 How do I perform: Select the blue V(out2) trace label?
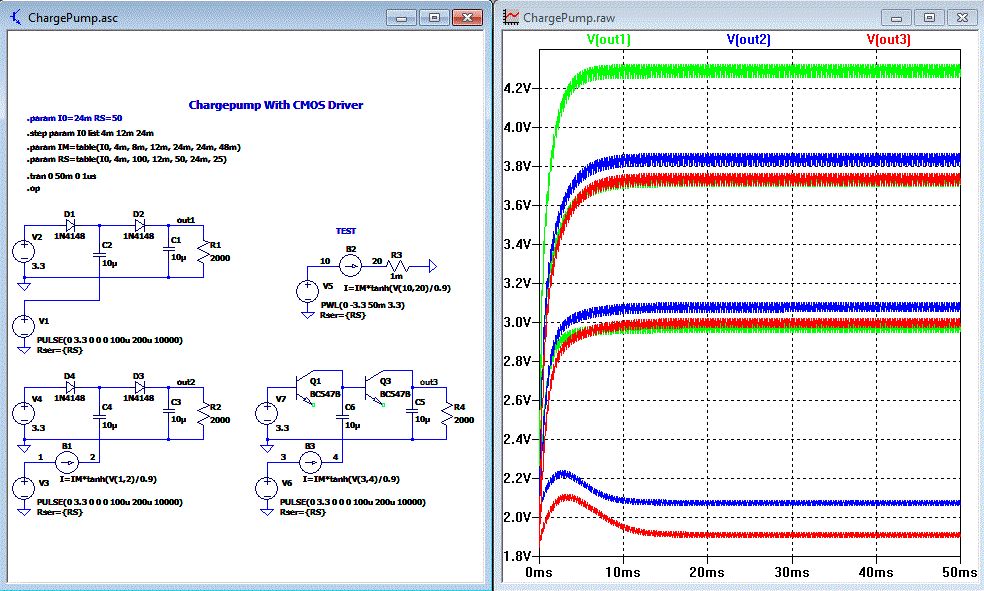[747, 39]
